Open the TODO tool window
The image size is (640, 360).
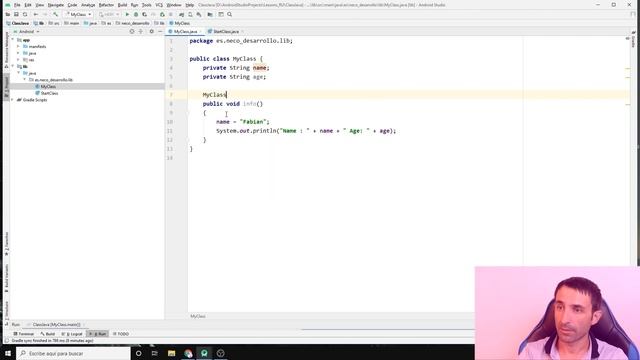pyautogui.click(x=121, y=334)
